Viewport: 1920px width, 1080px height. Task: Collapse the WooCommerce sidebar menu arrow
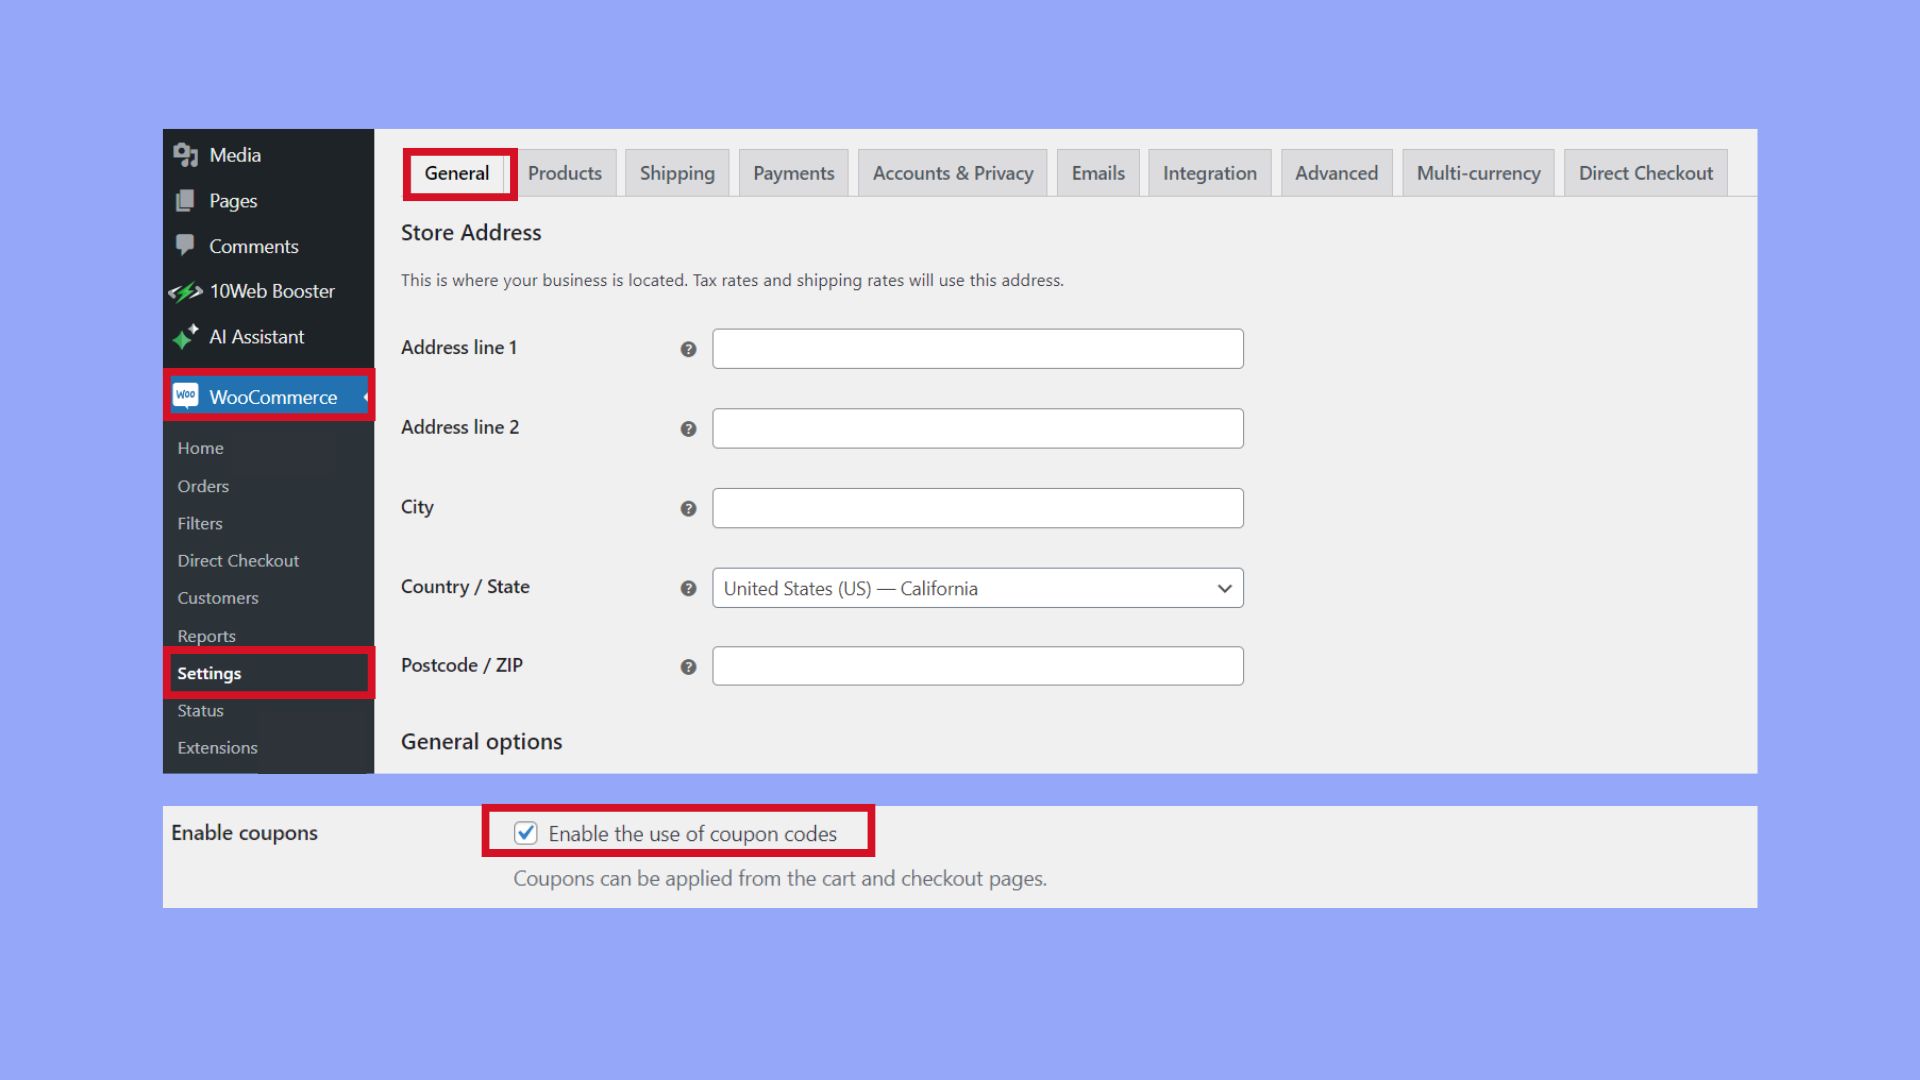click(366, 396)
